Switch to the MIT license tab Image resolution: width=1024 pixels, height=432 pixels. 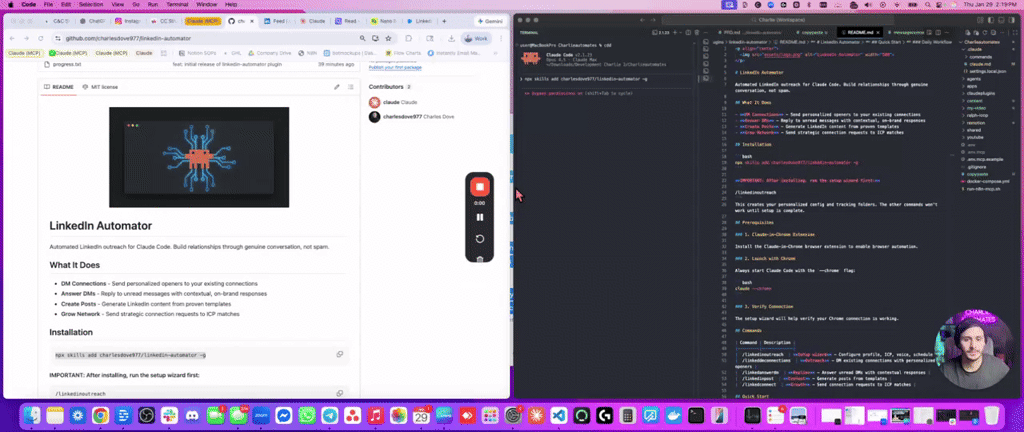100,87
